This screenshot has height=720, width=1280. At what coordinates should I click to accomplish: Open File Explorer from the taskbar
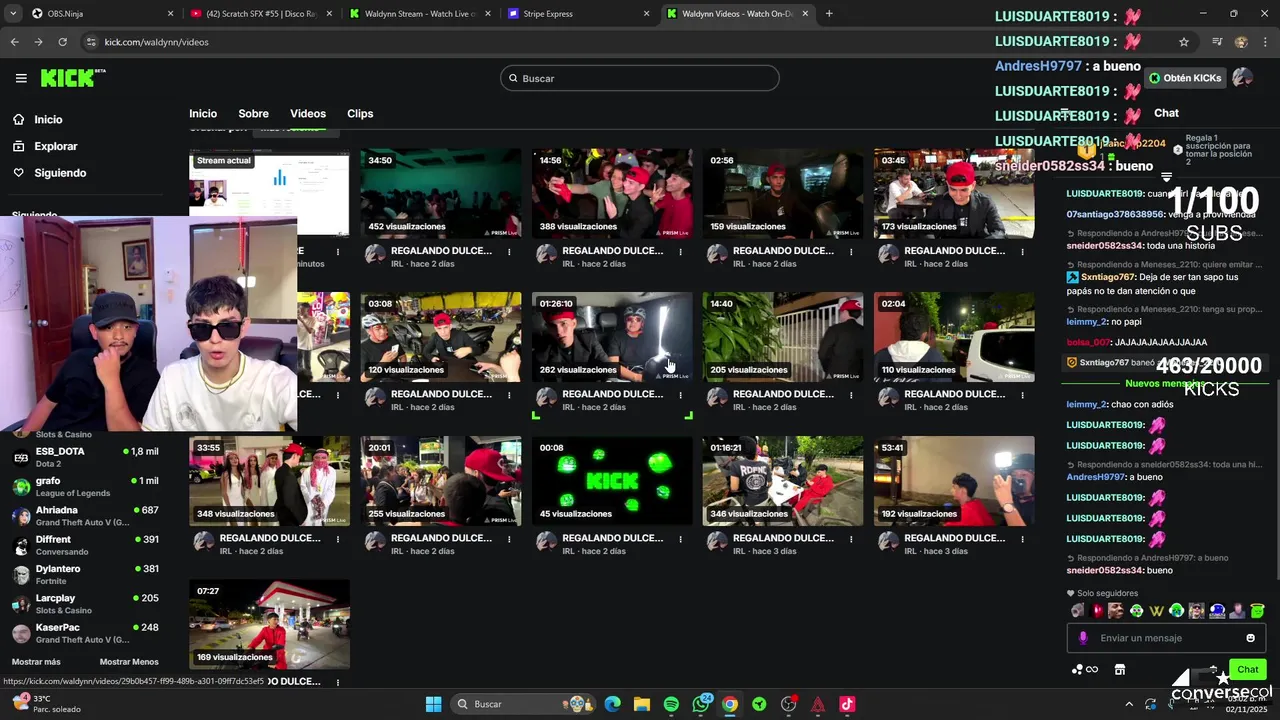pyautogui.click(x=642, y=704)
